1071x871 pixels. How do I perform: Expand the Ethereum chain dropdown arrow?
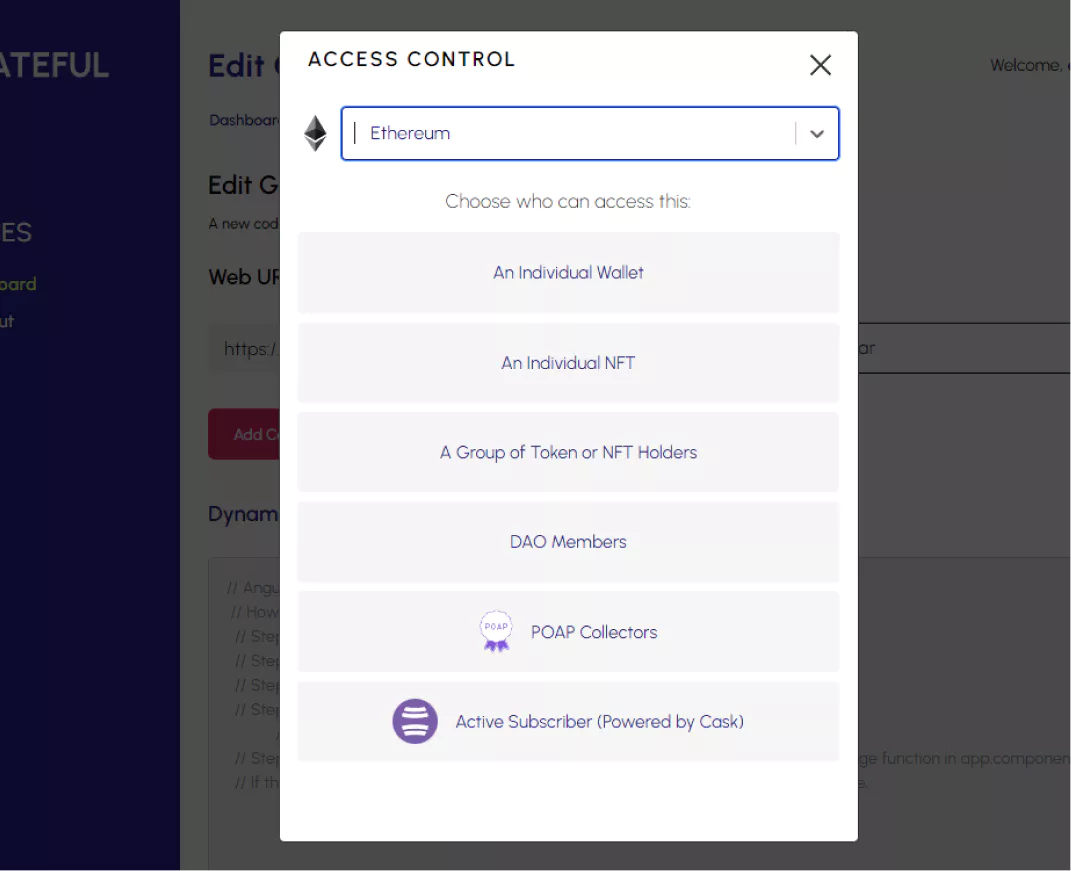(x=817, y=133)
